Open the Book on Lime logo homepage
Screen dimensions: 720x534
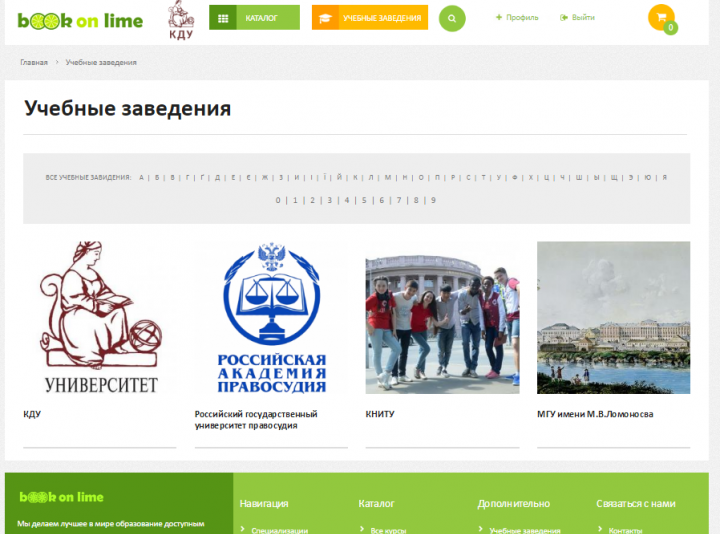pyautogui.click(x=80, y=21)
